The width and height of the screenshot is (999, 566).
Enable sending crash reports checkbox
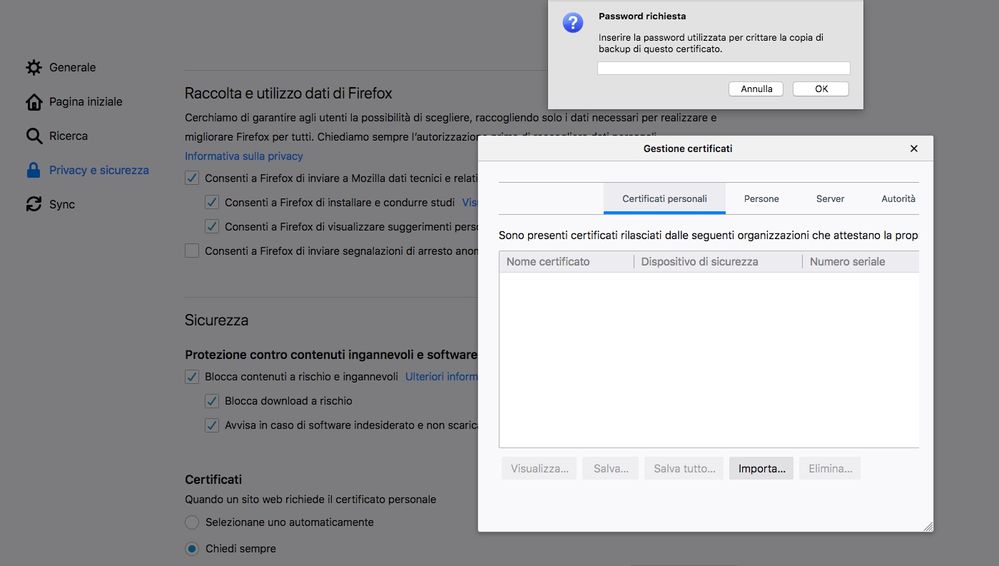192,251
